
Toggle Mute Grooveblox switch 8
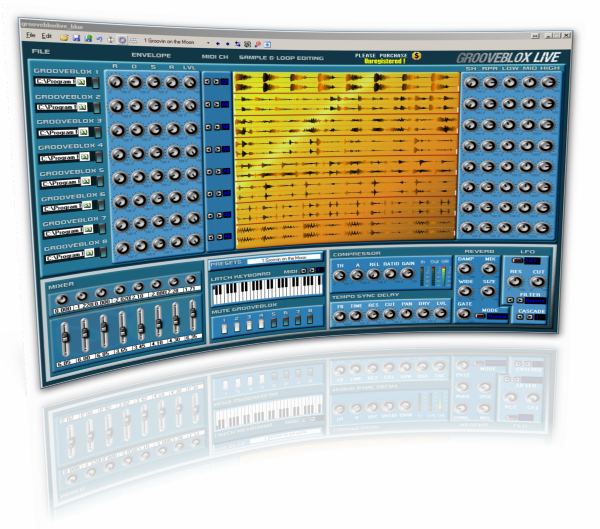(x=310, y=318)
